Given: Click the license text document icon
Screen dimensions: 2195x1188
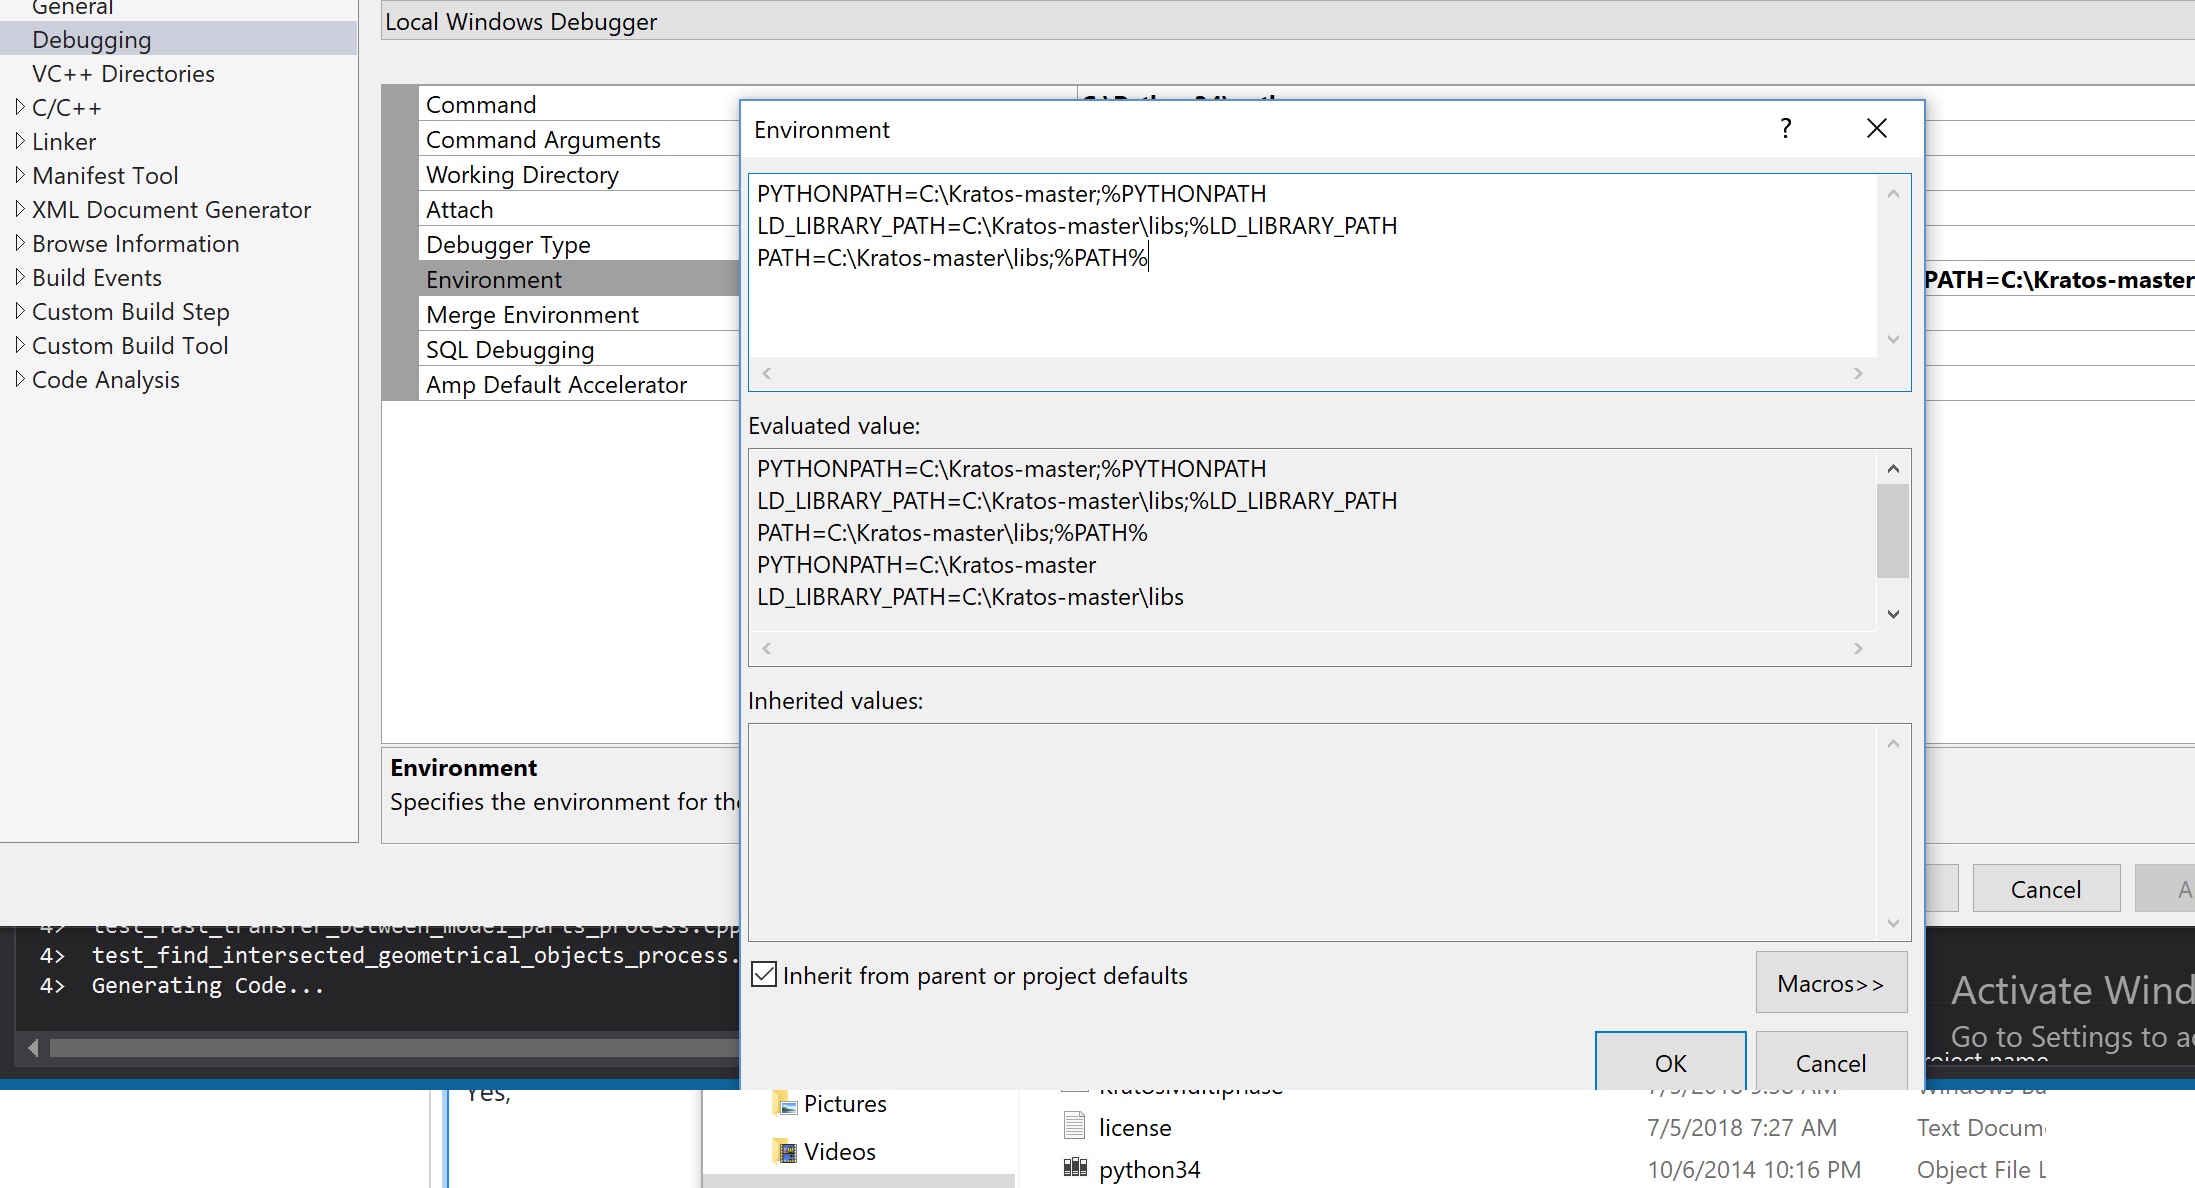Looking at the screenshot, I should tap(1074, 1125).
